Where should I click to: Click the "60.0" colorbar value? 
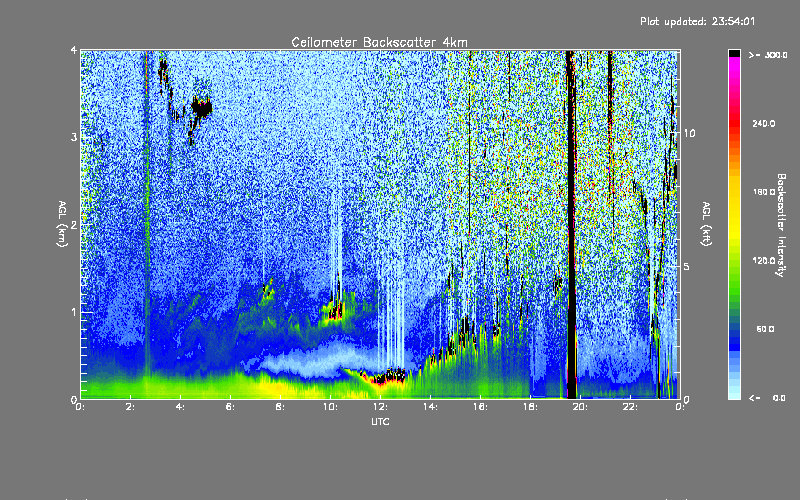(x=765, y=329)
